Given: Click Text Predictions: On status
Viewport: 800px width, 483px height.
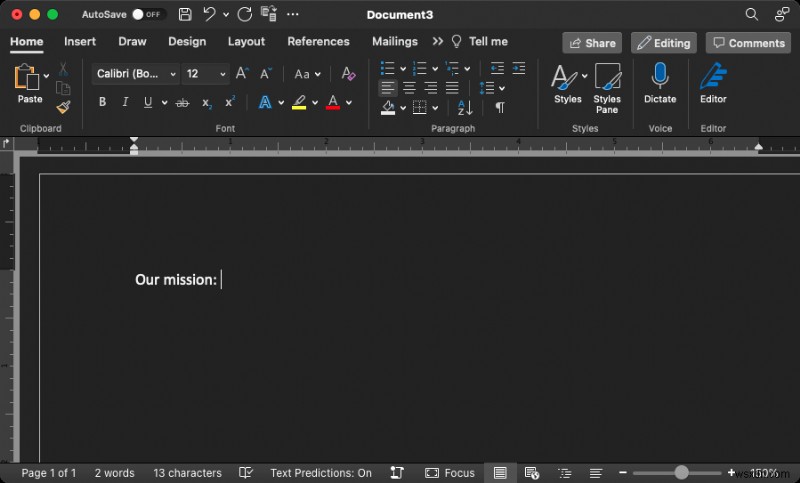Looking at the screenshot, I should (321, 473).
